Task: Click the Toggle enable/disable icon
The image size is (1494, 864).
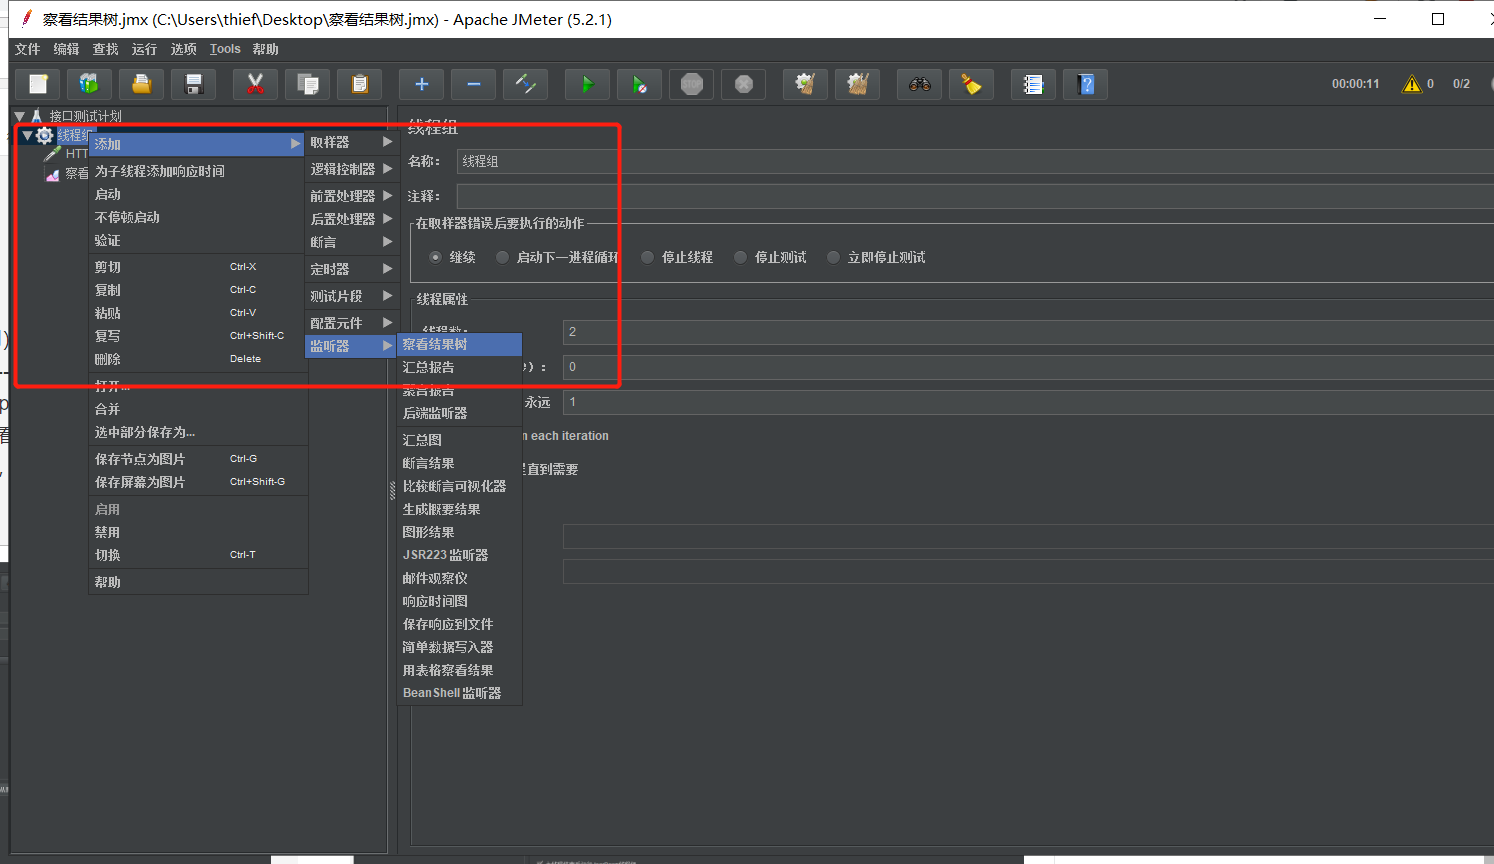Action: [x=526, y=84]
